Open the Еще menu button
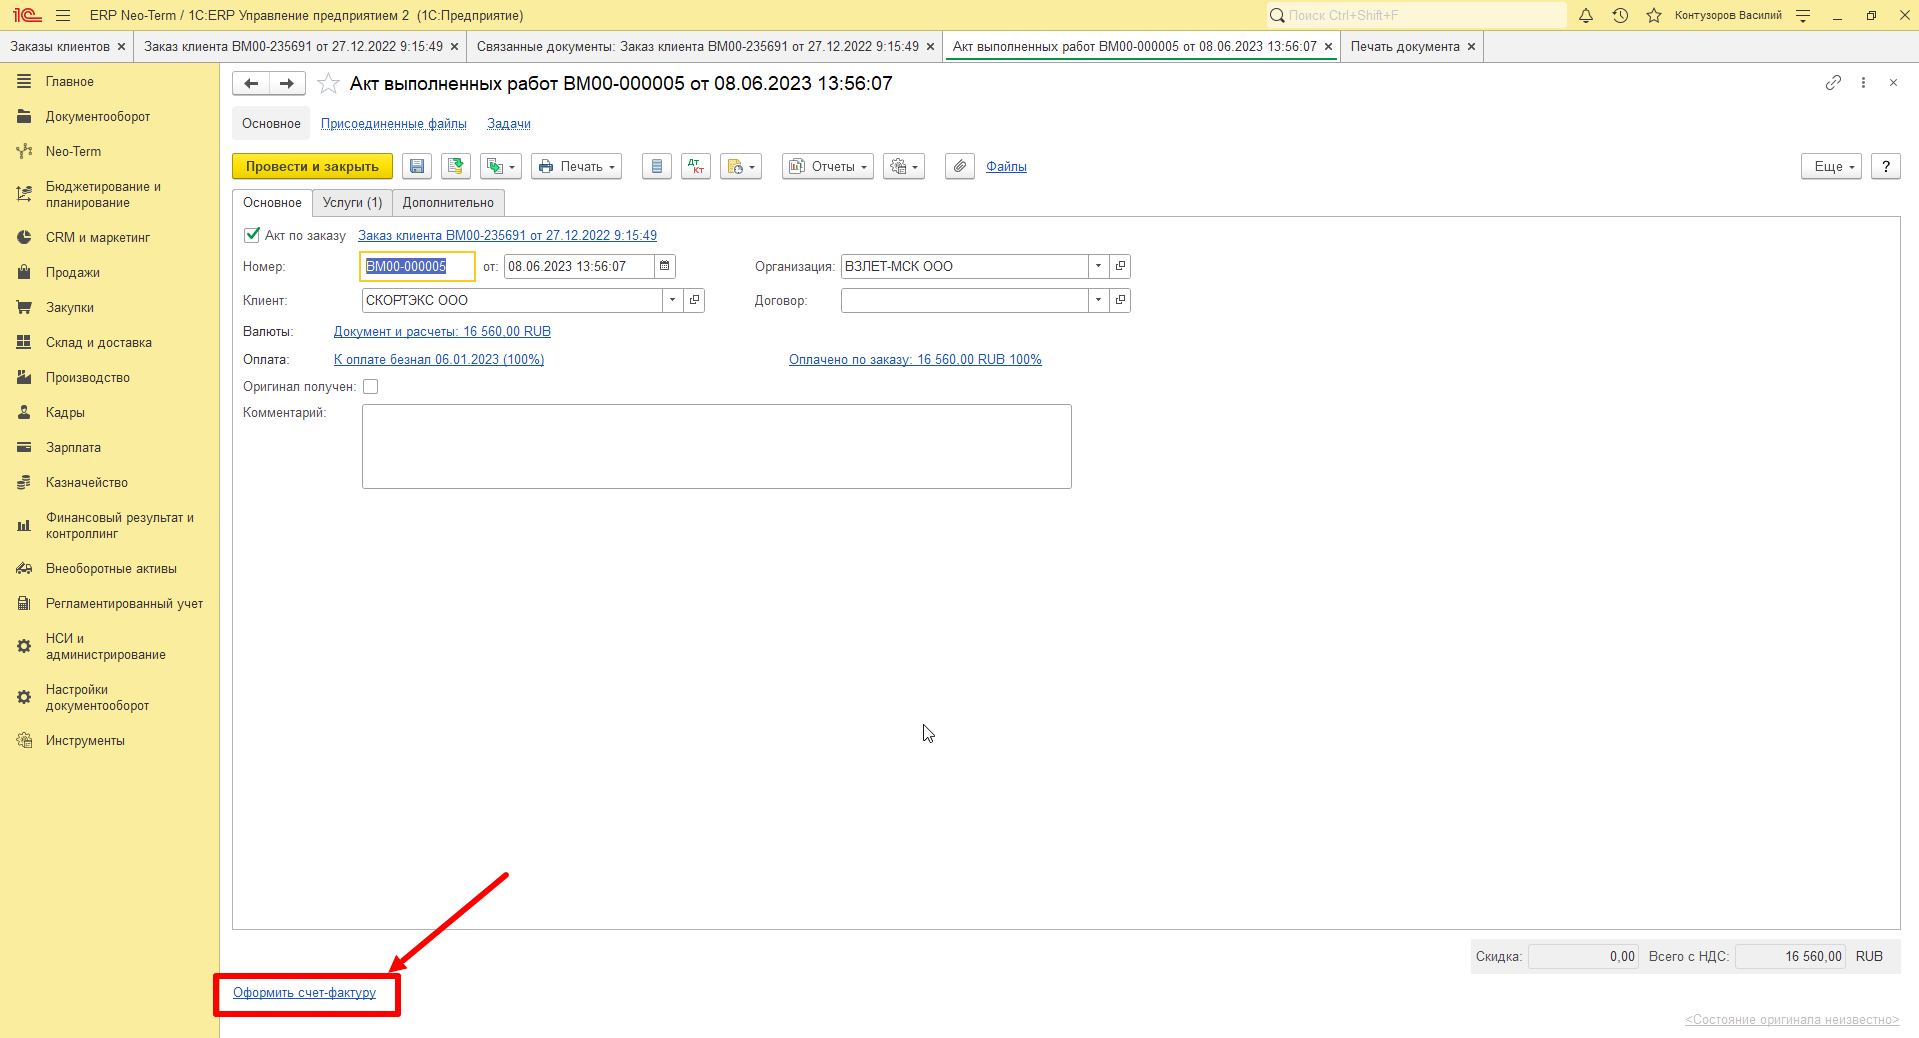 (1832, 167)
